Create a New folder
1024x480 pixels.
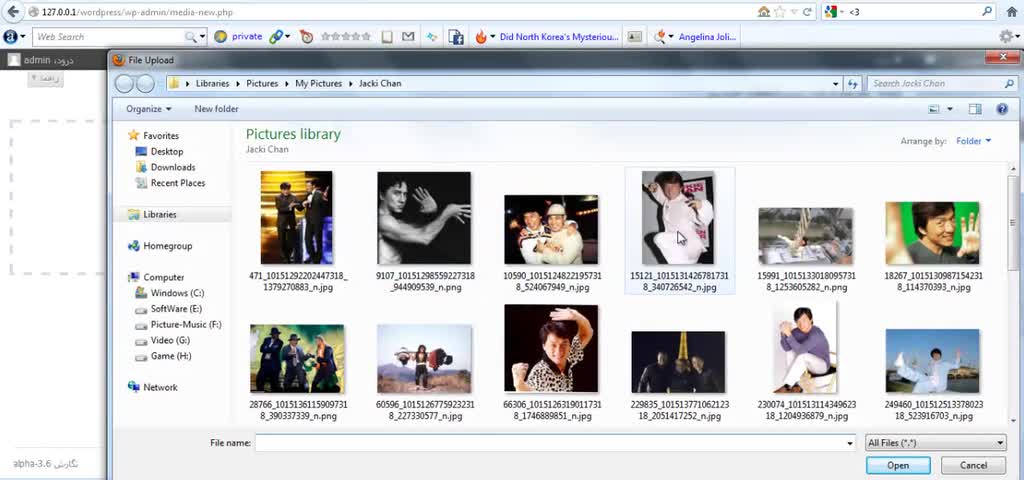[216, 109]
